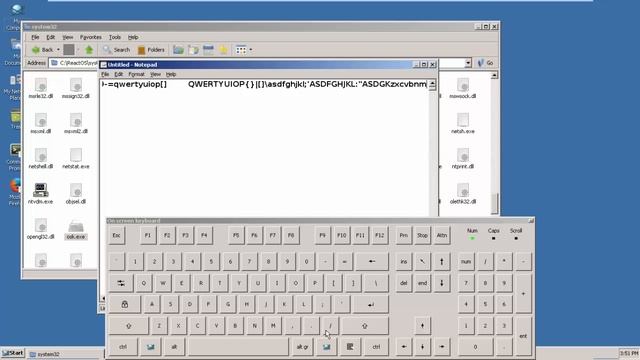The height and width of the screenshot is (360, 640).
Task: Toggle the left Shift key on the on-screen keyboard
Action: 129,326
